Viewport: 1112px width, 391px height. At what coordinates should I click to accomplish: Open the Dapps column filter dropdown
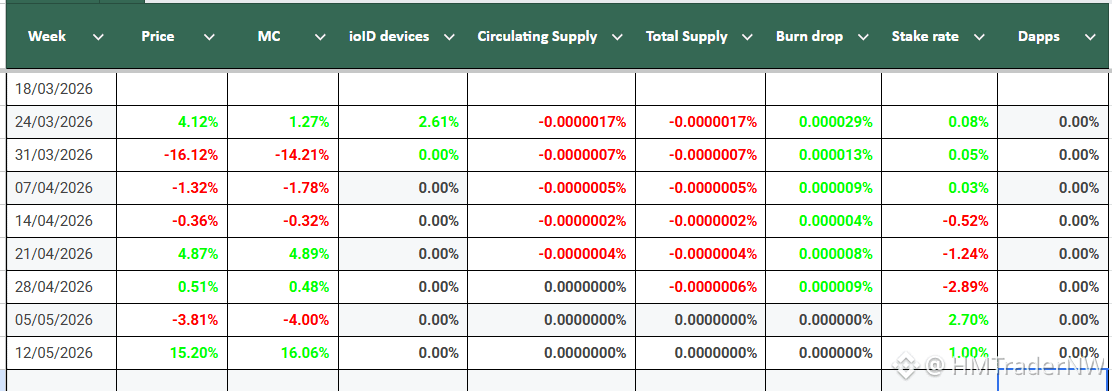[x=1090, y=37]
